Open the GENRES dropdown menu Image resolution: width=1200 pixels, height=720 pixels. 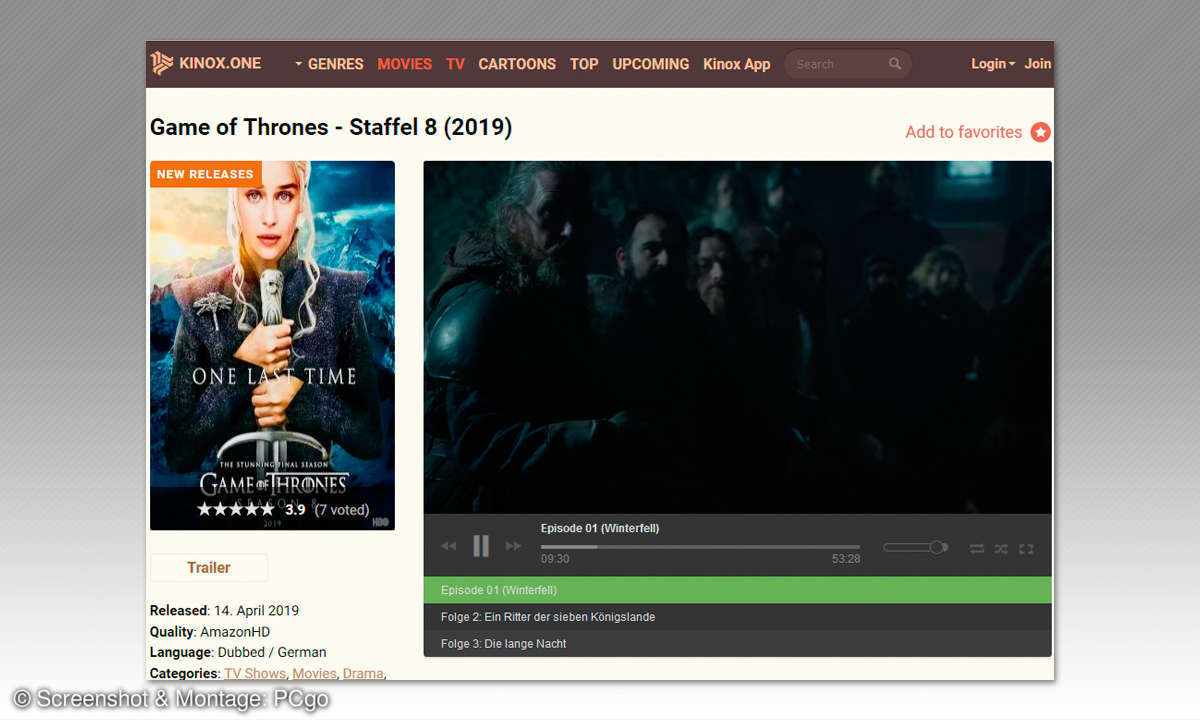329,64
